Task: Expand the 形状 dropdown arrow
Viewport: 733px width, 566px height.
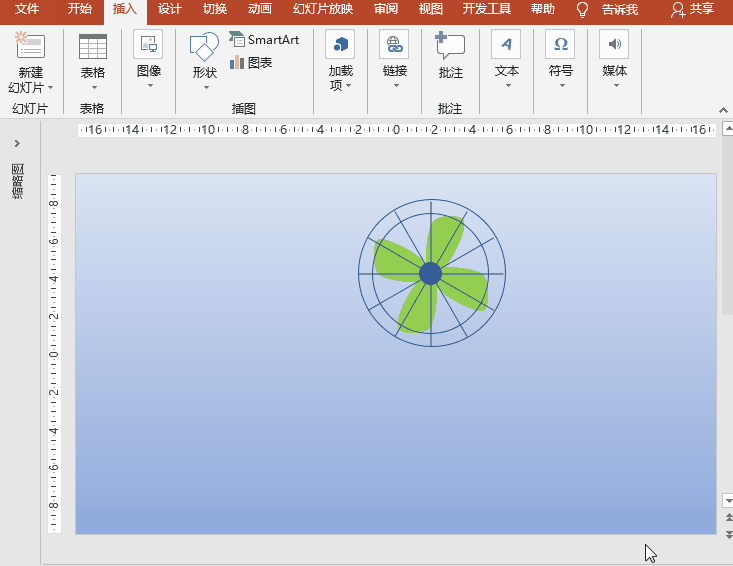Action: (206, 87)
